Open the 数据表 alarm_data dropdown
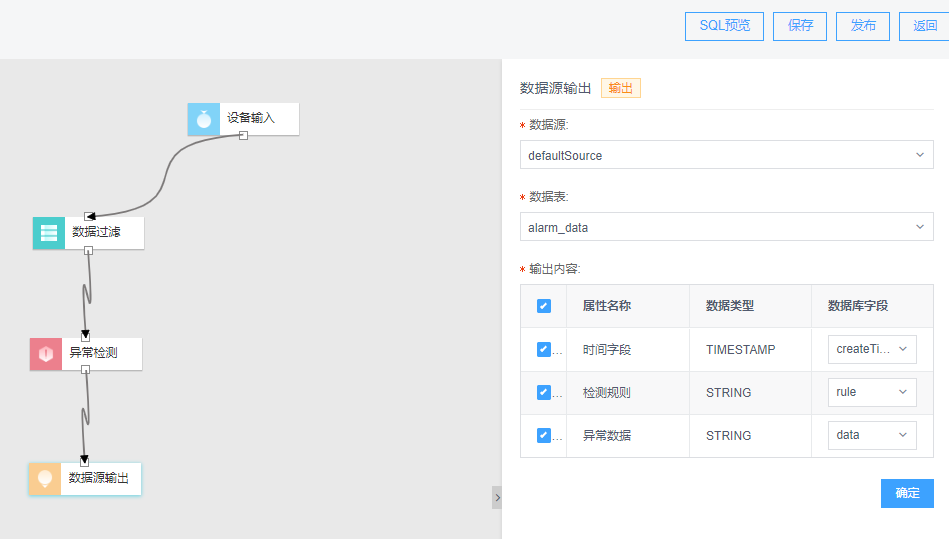949x539 pixels. [x=727, y=227]
